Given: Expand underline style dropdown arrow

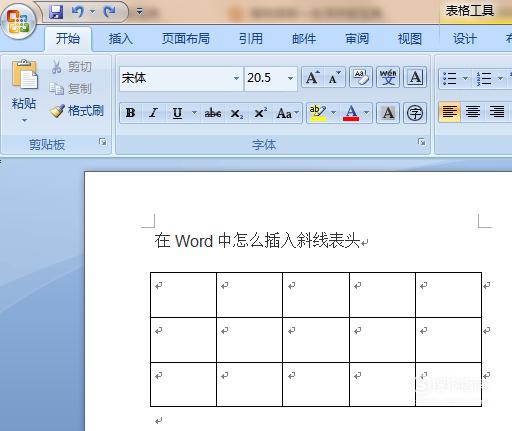Looking at the screenshot, I should [x=194, y=113].
